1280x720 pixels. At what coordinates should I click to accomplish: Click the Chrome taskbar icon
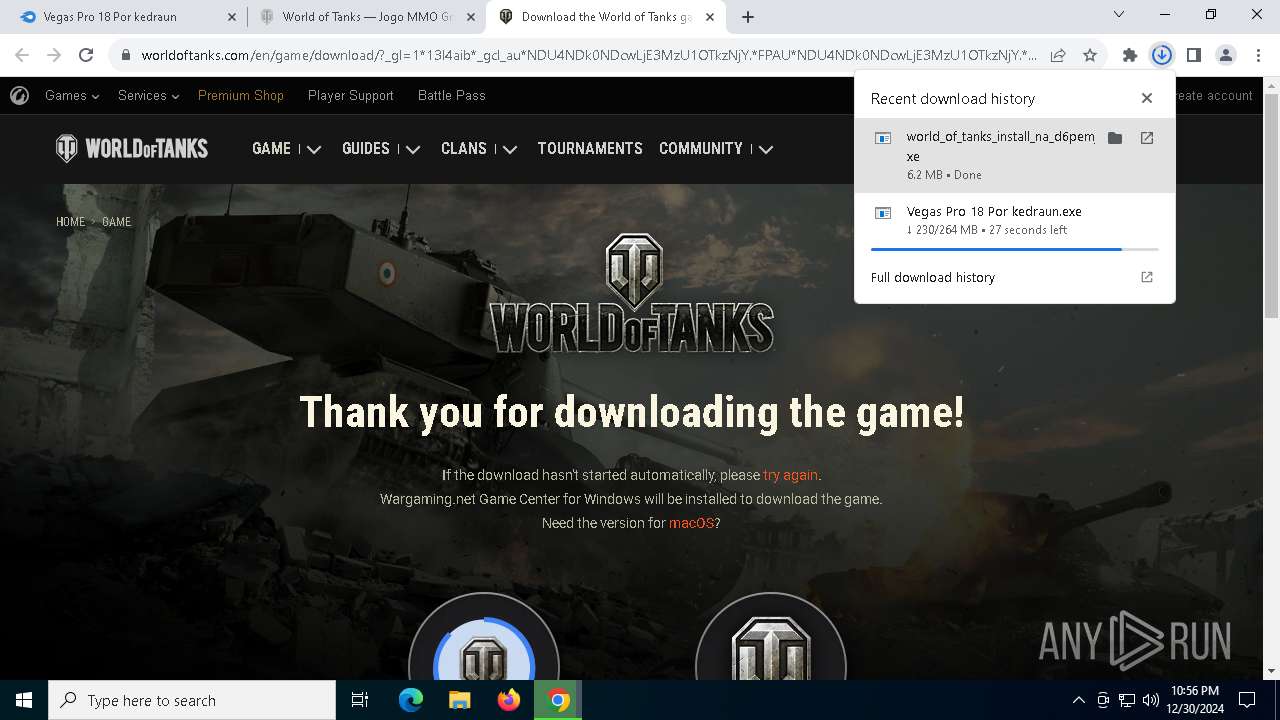[x=558, y=700]
